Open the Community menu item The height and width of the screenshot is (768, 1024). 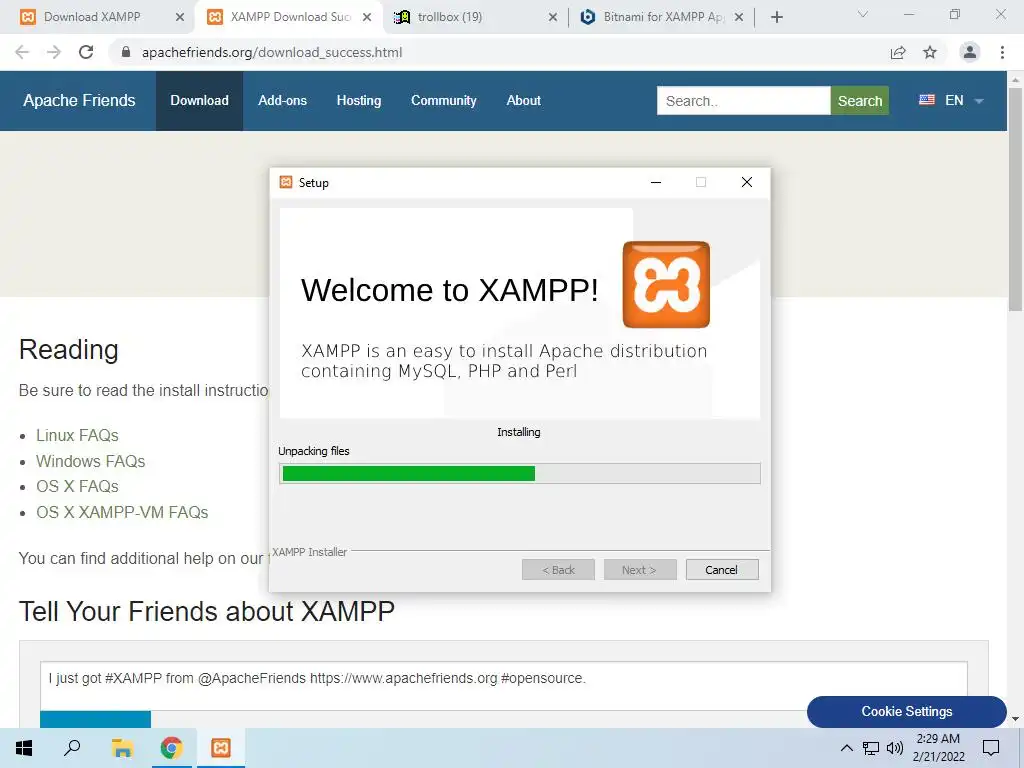pyautogui.click(x=443, y=101)
